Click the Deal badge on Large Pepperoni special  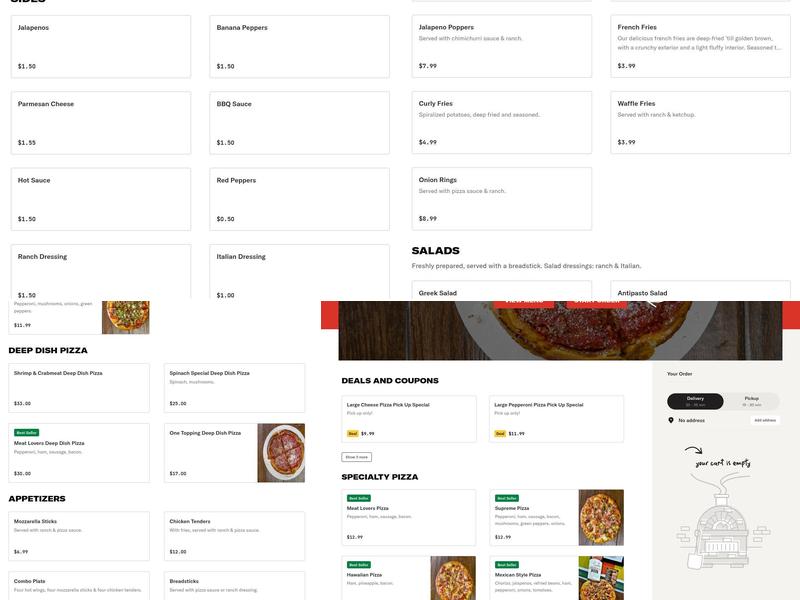[x=500, y=433]
